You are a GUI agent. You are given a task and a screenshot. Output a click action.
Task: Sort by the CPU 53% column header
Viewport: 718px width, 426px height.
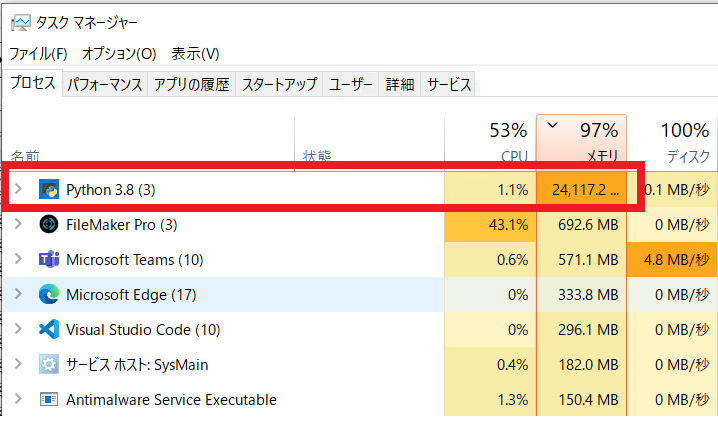tap(490, 142)
